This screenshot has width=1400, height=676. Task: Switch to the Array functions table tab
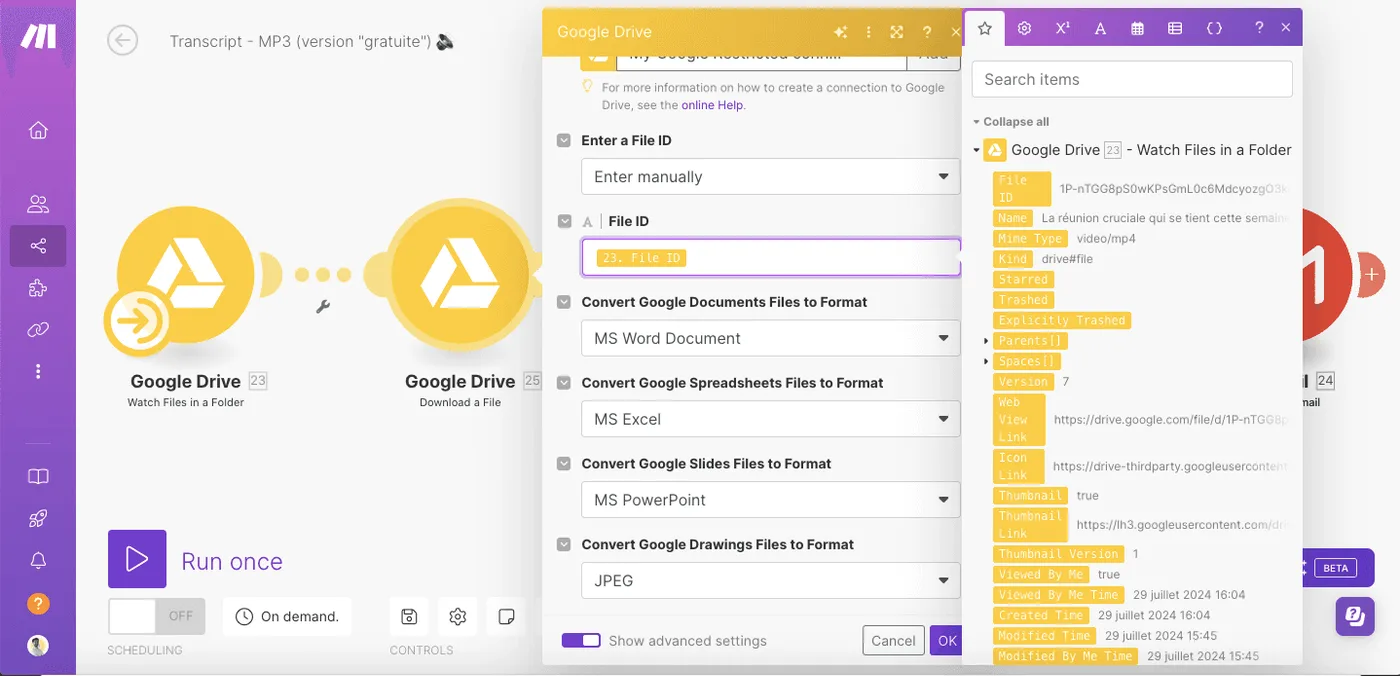coord(1175,28)
